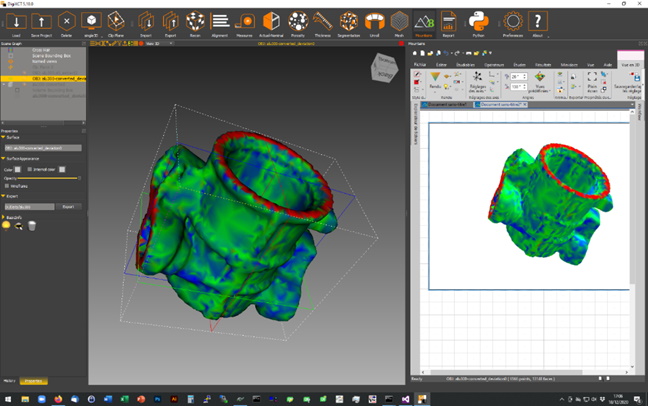Open the Windows Start menu
The height and width of the screenshot is (406, 648).
[8, 399]
